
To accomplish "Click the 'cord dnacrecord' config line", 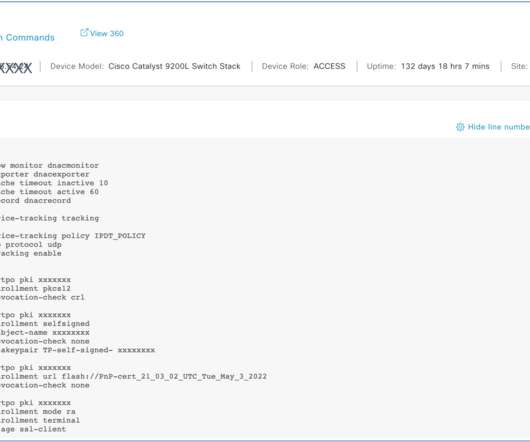I will 35,200.
